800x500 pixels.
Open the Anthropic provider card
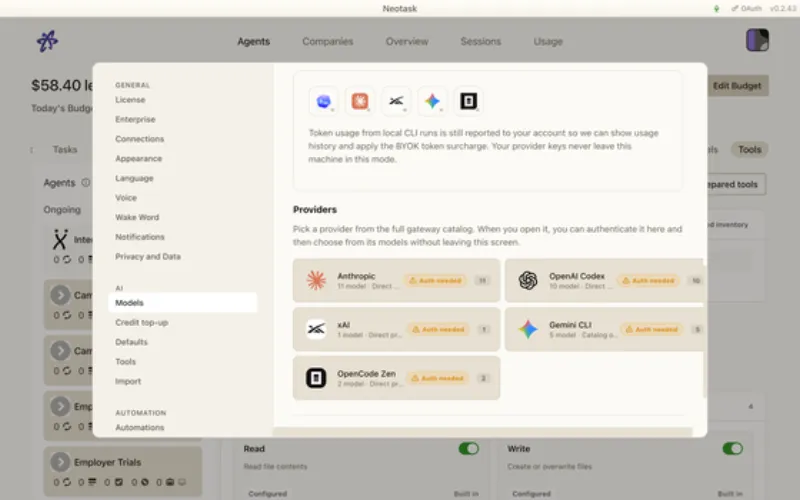click(x=396, y=280)
